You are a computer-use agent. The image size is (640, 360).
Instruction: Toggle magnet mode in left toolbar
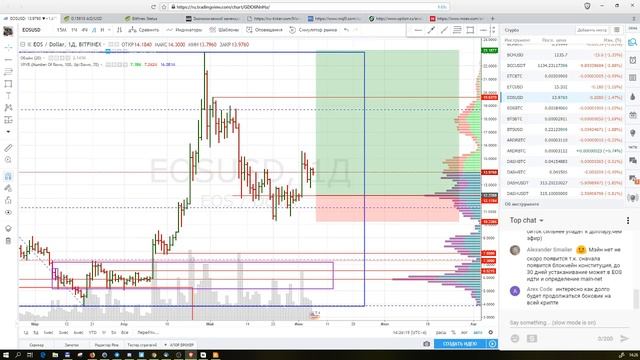[x=8, y=176]
